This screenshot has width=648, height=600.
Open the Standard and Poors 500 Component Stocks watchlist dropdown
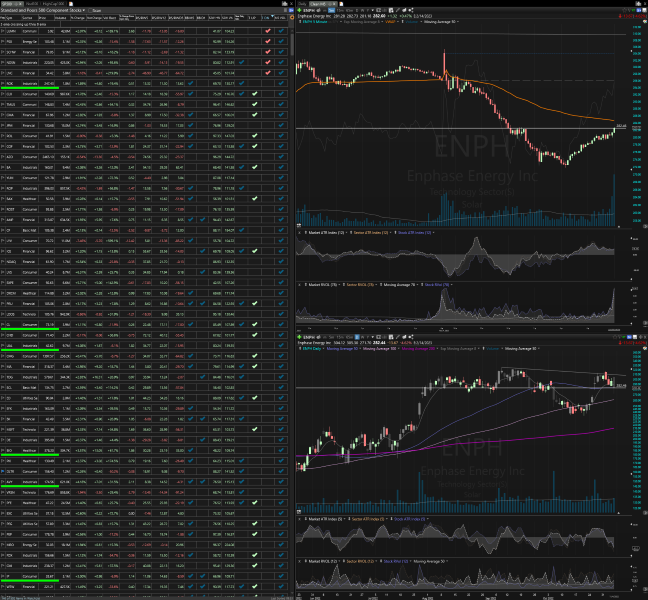(83, 10)
